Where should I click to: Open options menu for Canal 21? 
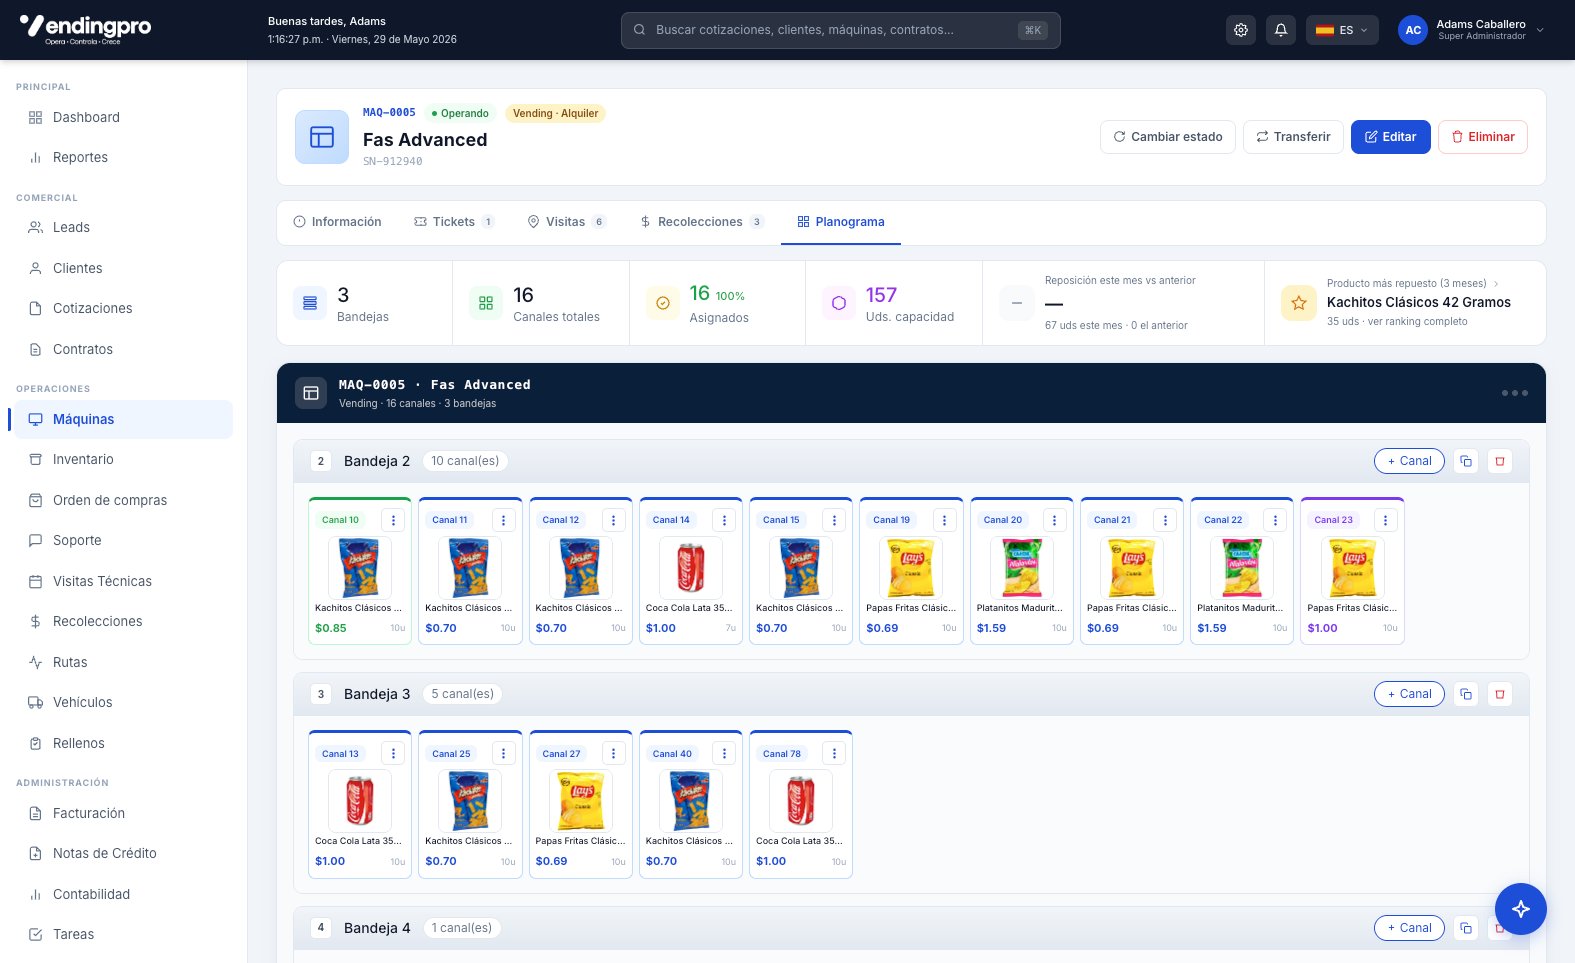point(1166,520)
